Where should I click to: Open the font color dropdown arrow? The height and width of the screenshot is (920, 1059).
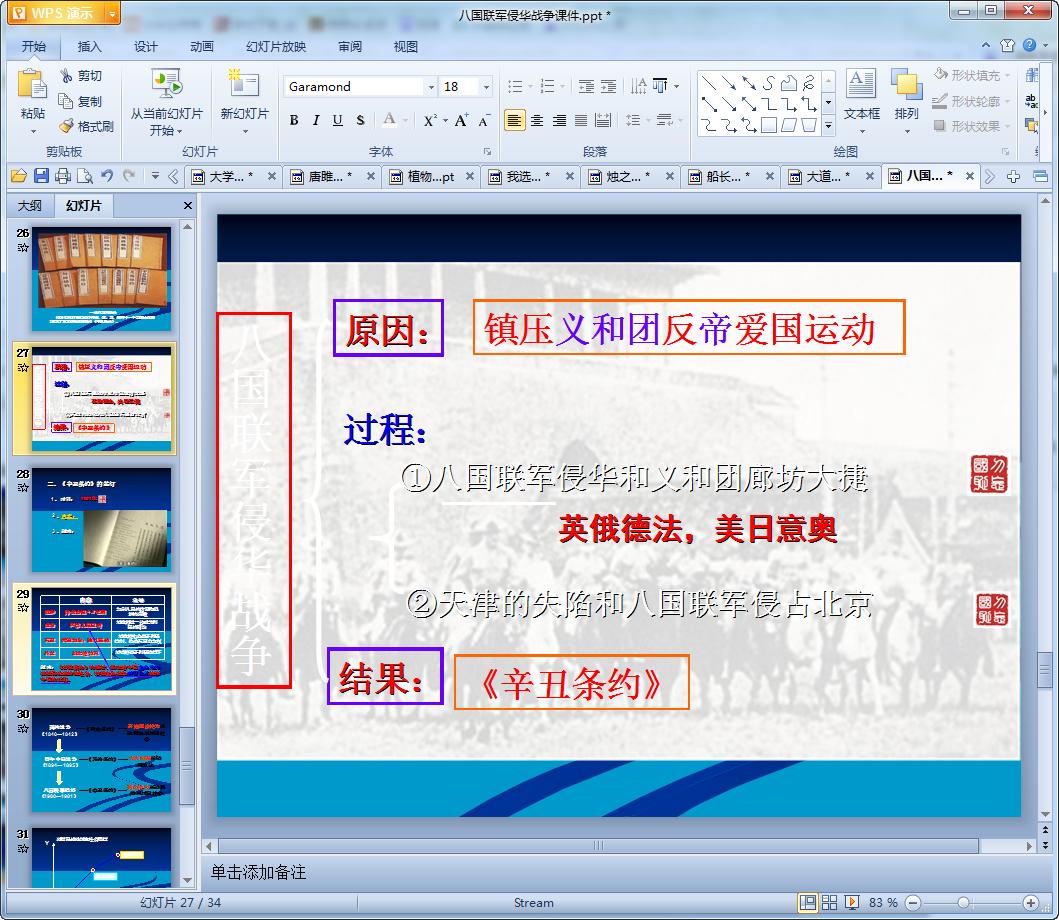click(406, 121)
